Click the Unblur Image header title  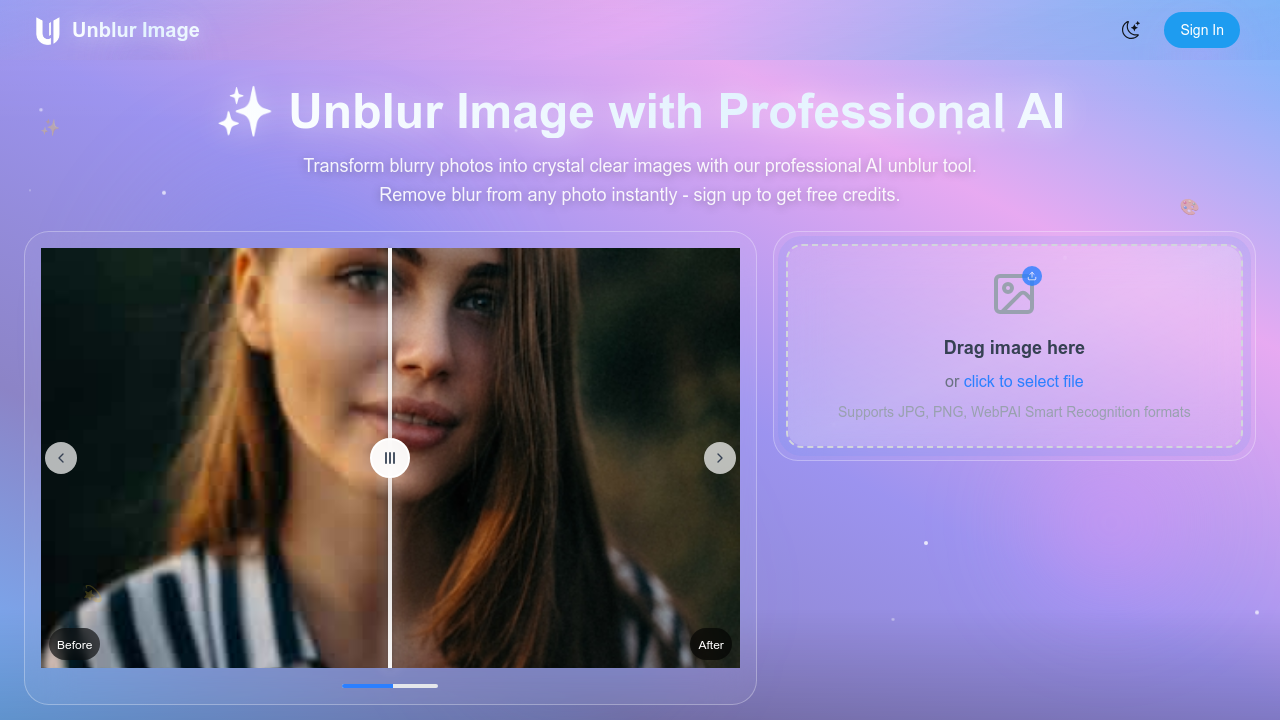(134, 30)
